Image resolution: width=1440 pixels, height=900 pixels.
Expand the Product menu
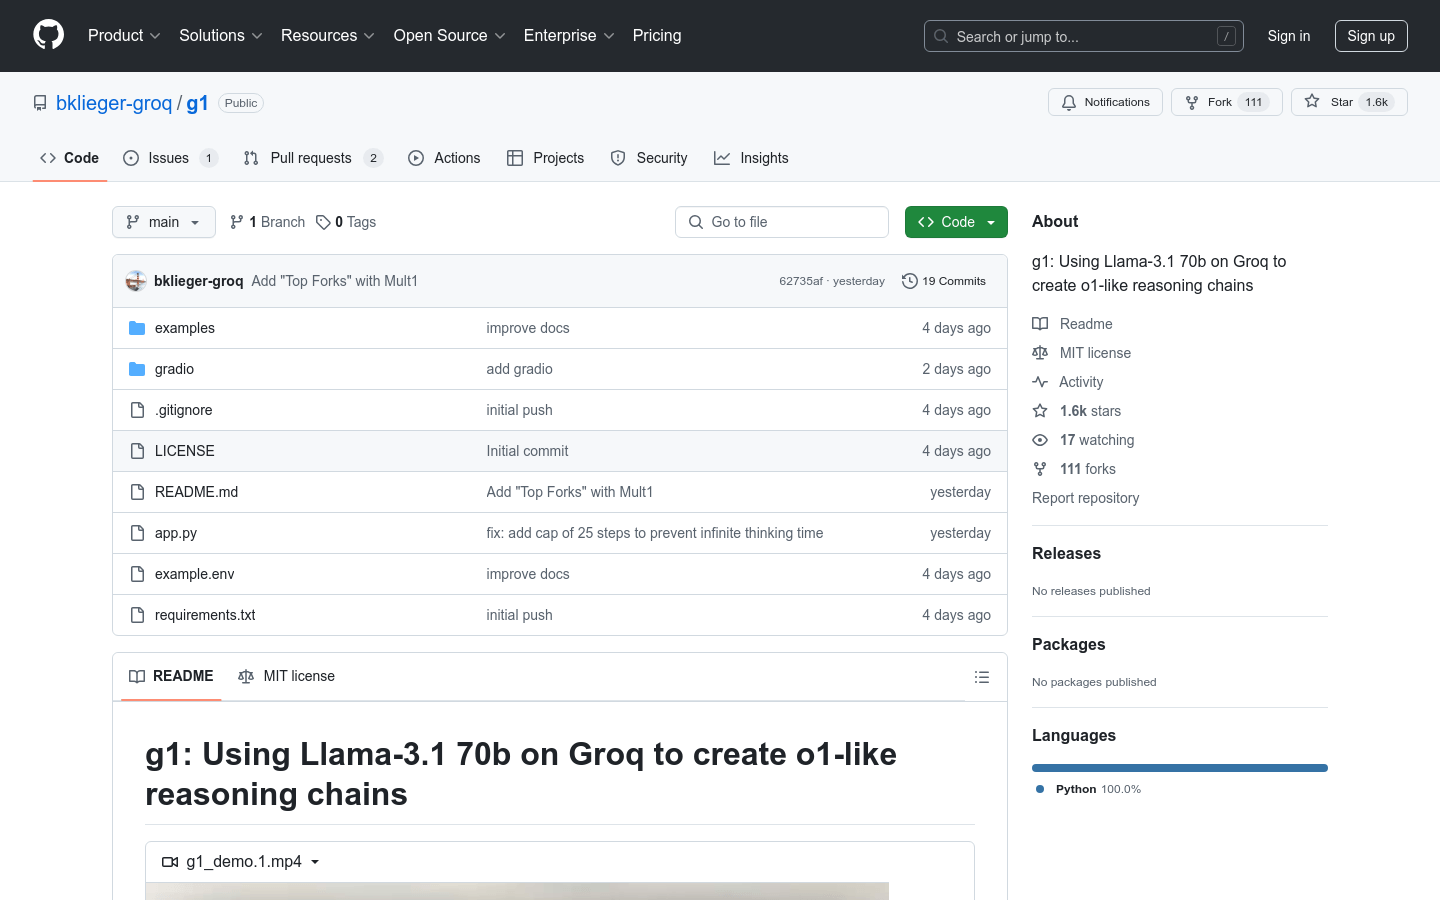click(x=124, y=36)
